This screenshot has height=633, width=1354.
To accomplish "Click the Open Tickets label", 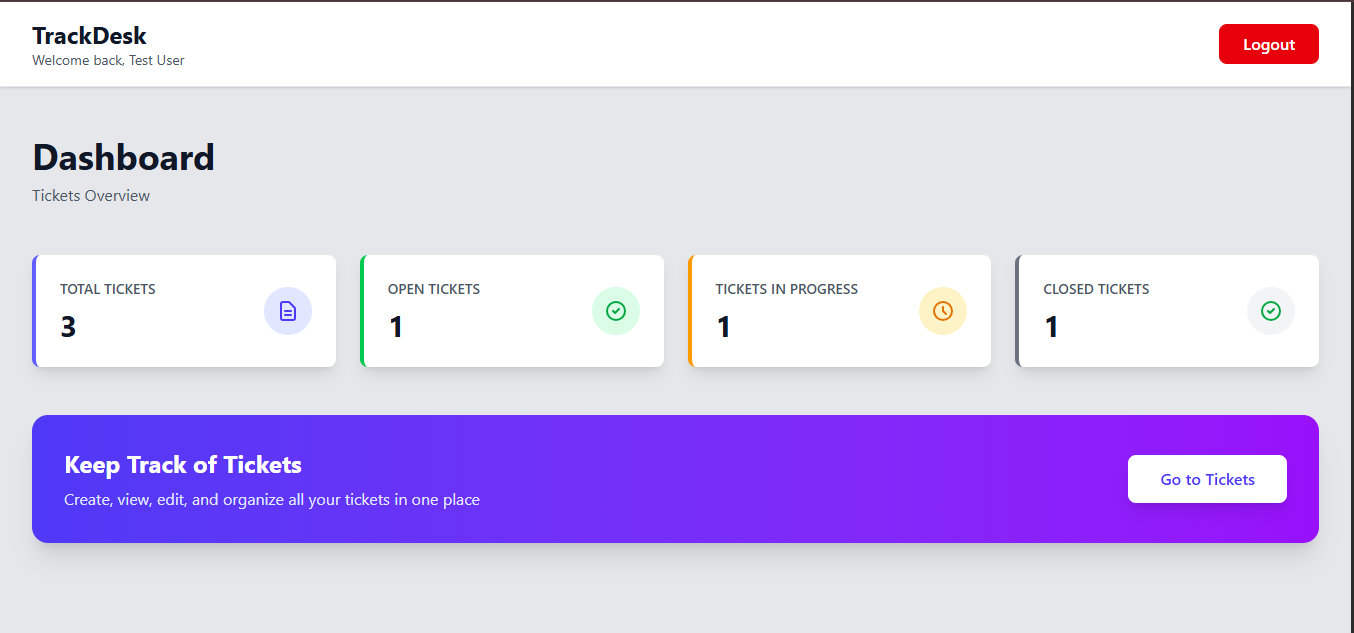I will [x=434, y=289].
